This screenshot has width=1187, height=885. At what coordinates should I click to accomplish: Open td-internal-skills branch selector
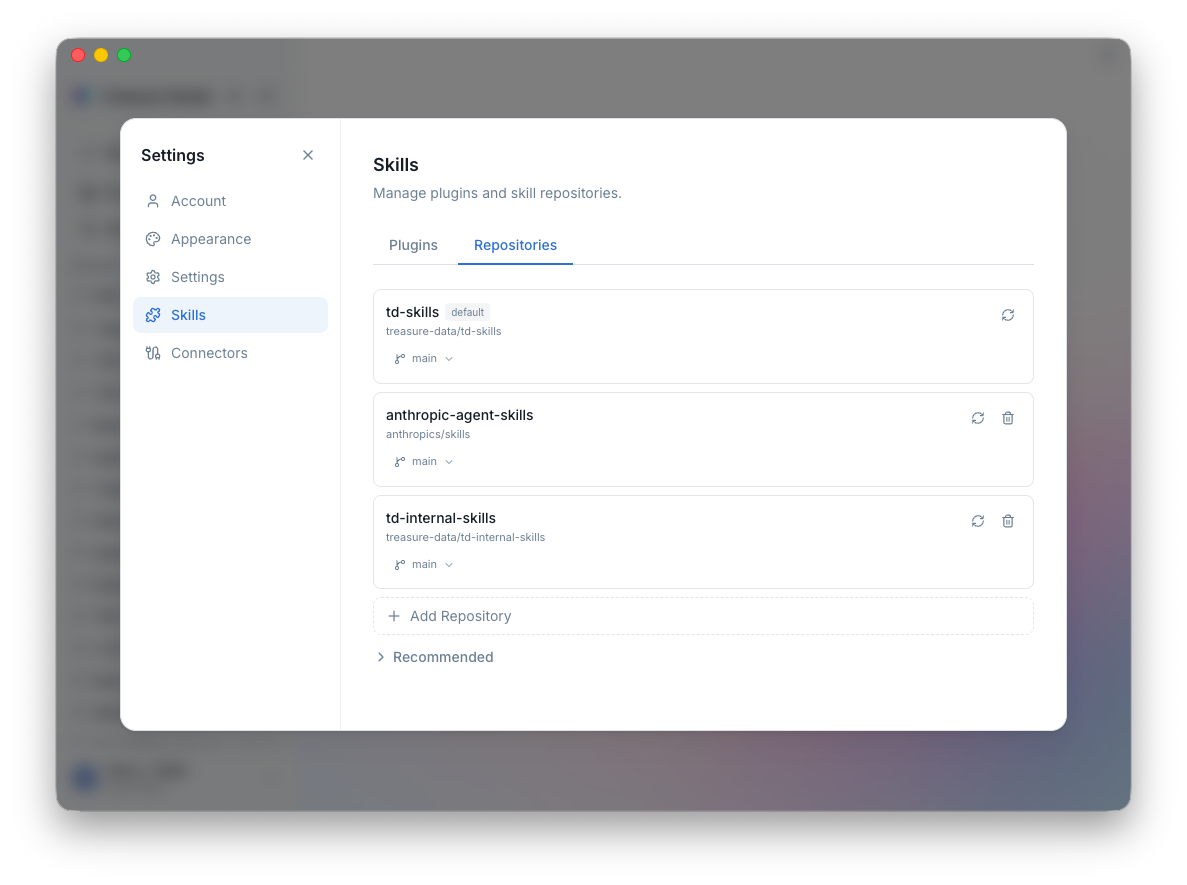click(422, 564)
